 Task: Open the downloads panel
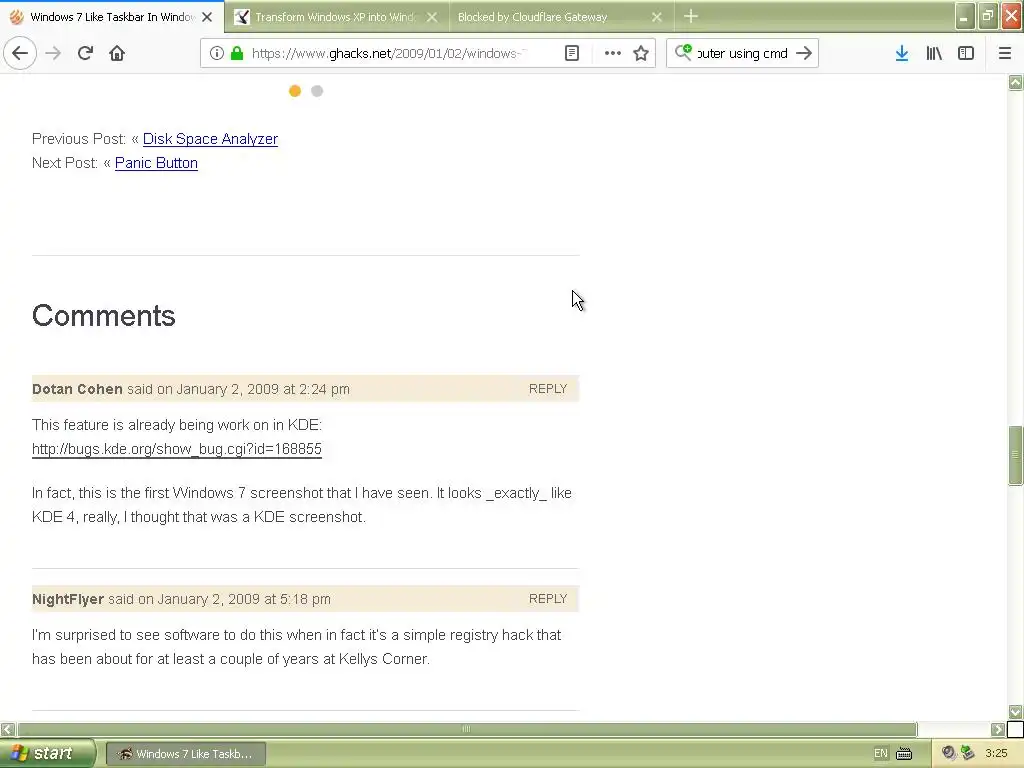click(902, 54)
